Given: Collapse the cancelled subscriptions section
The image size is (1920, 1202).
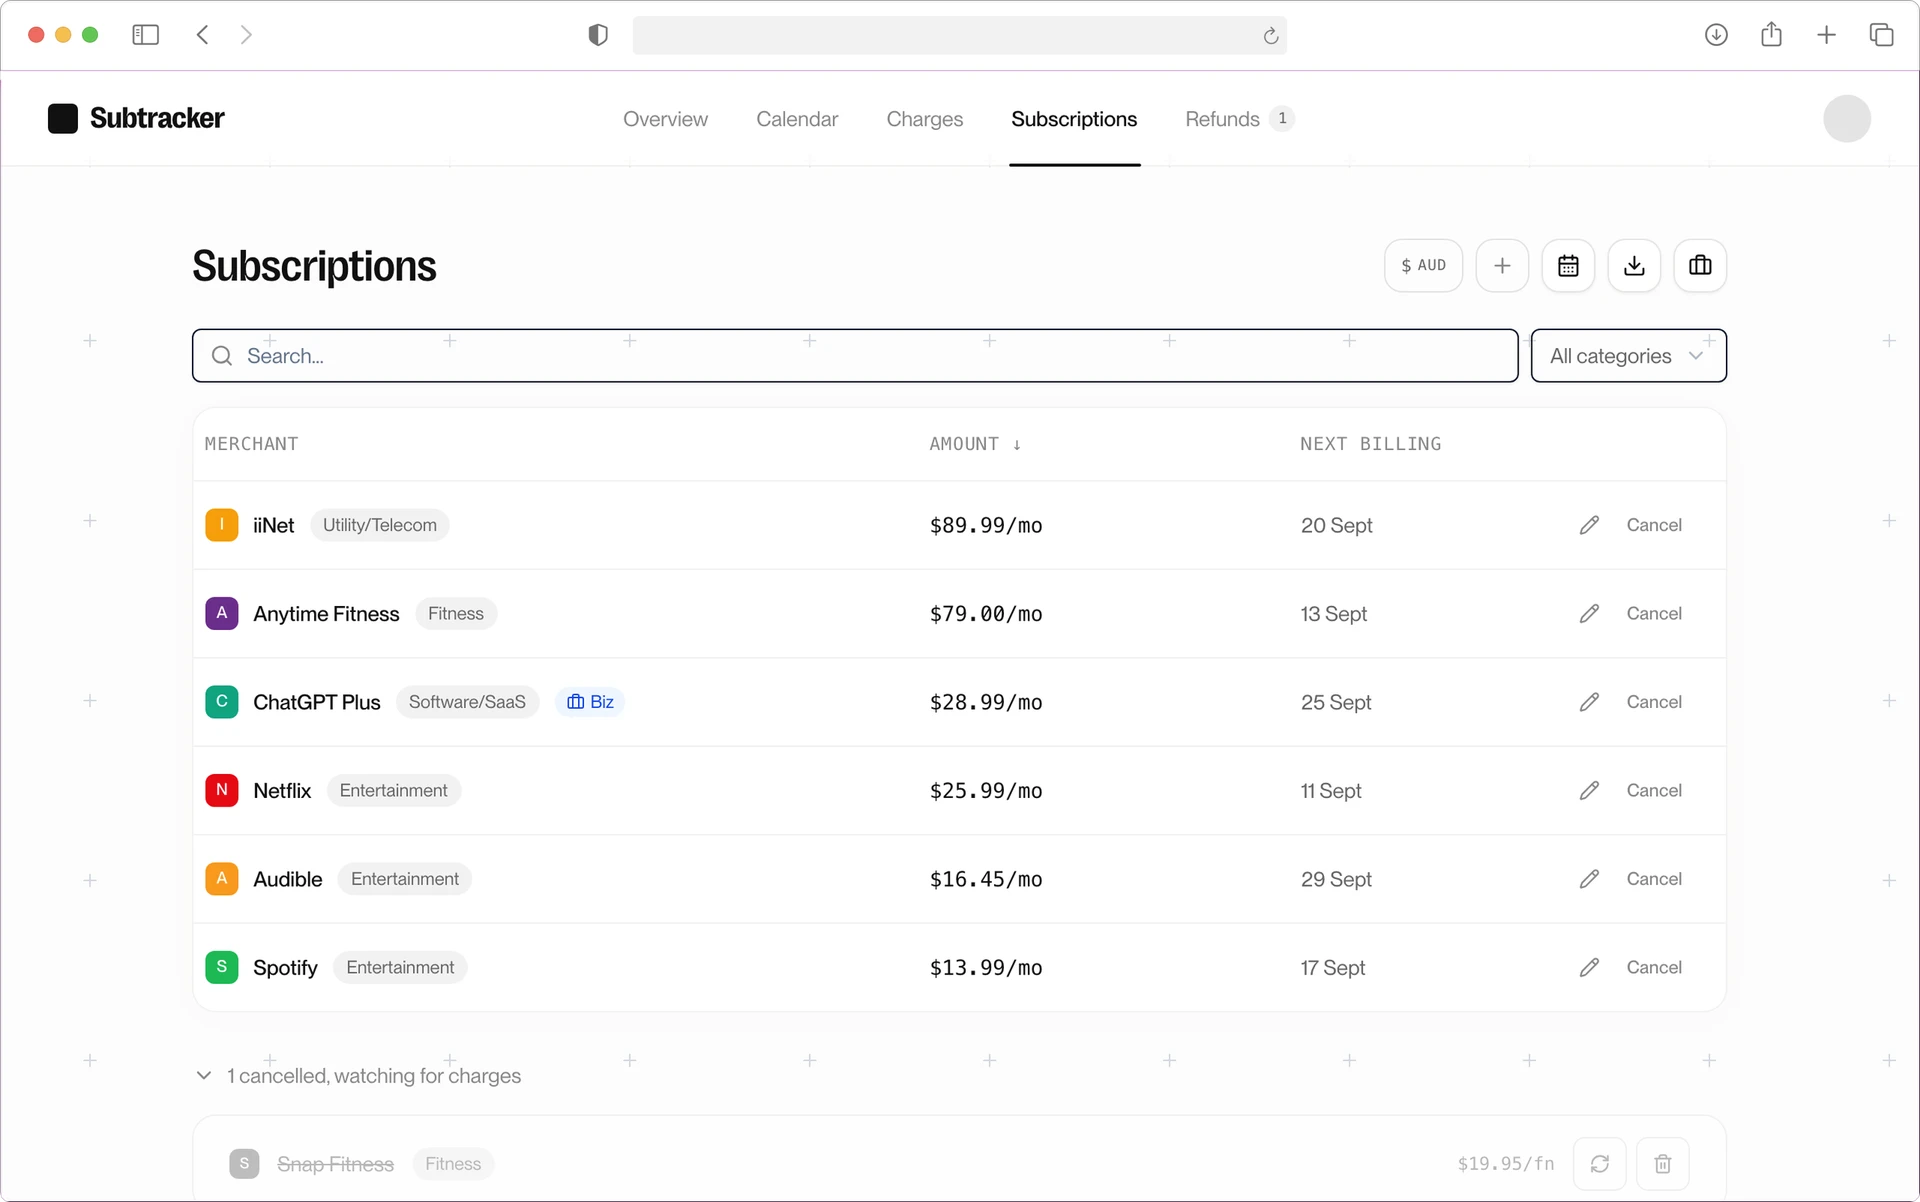Looking at the screenshot, I should tap(359, 1076).
